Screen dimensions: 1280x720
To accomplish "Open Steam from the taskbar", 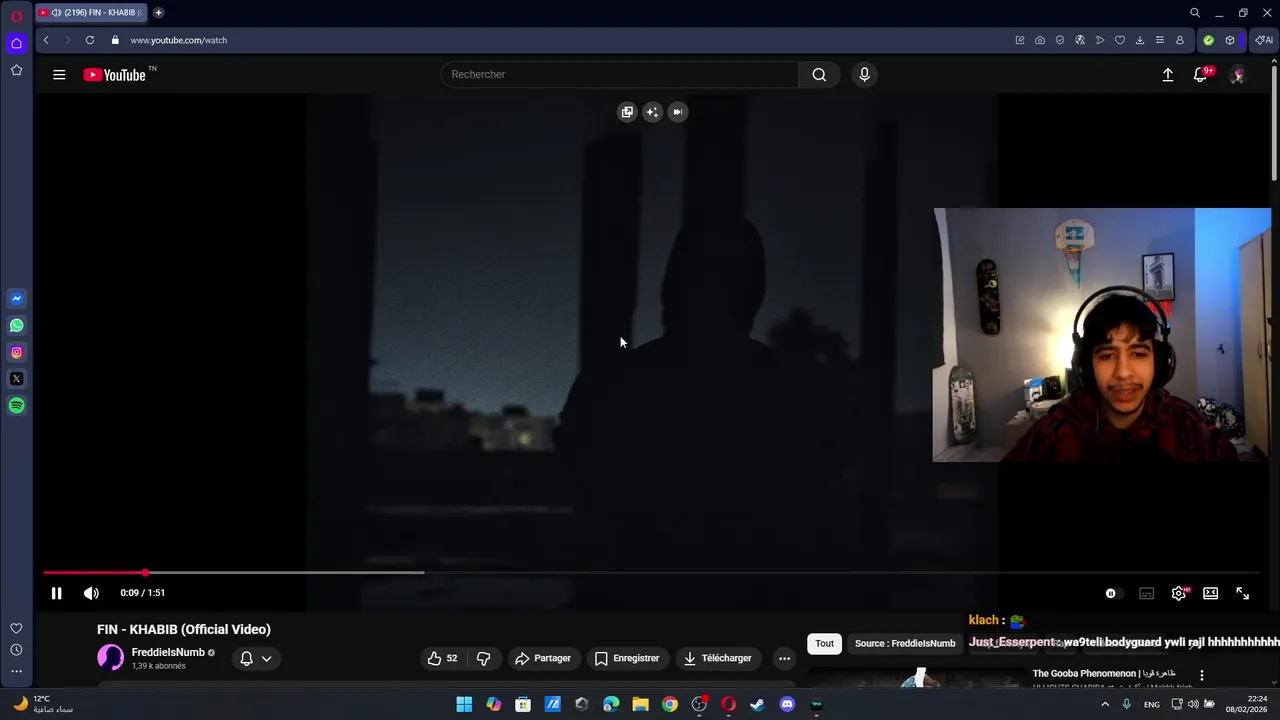I will (x=757, y=704).
